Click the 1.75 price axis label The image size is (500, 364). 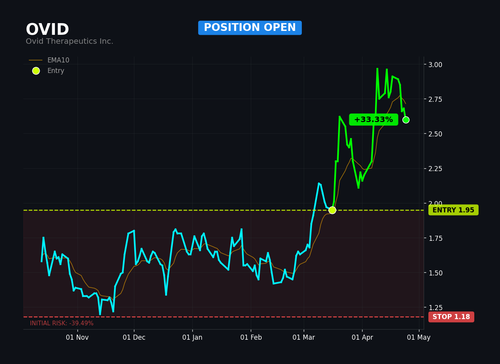(435, 238)
